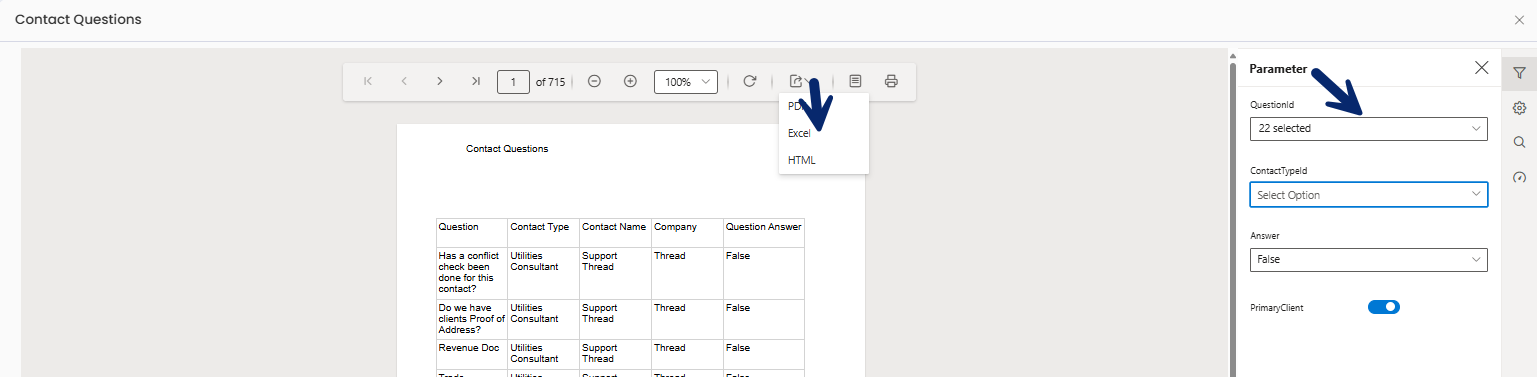
Task: Zoom out the report view
Action: (594, 81)
